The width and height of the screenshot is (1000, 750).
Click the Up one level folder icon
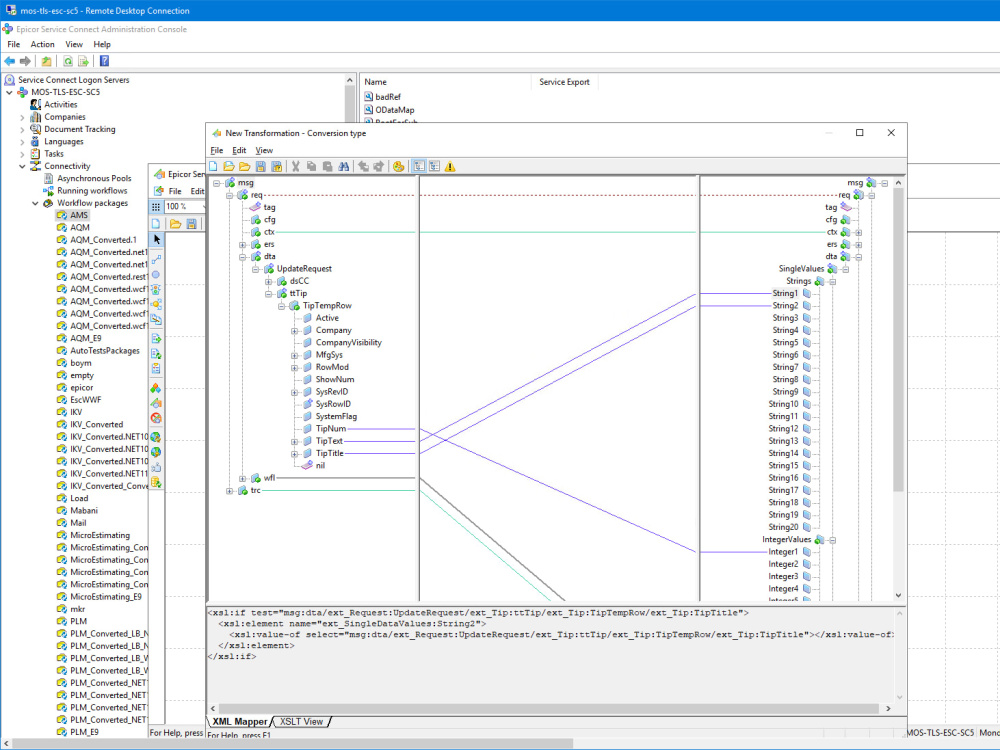[x=47, y=61]
